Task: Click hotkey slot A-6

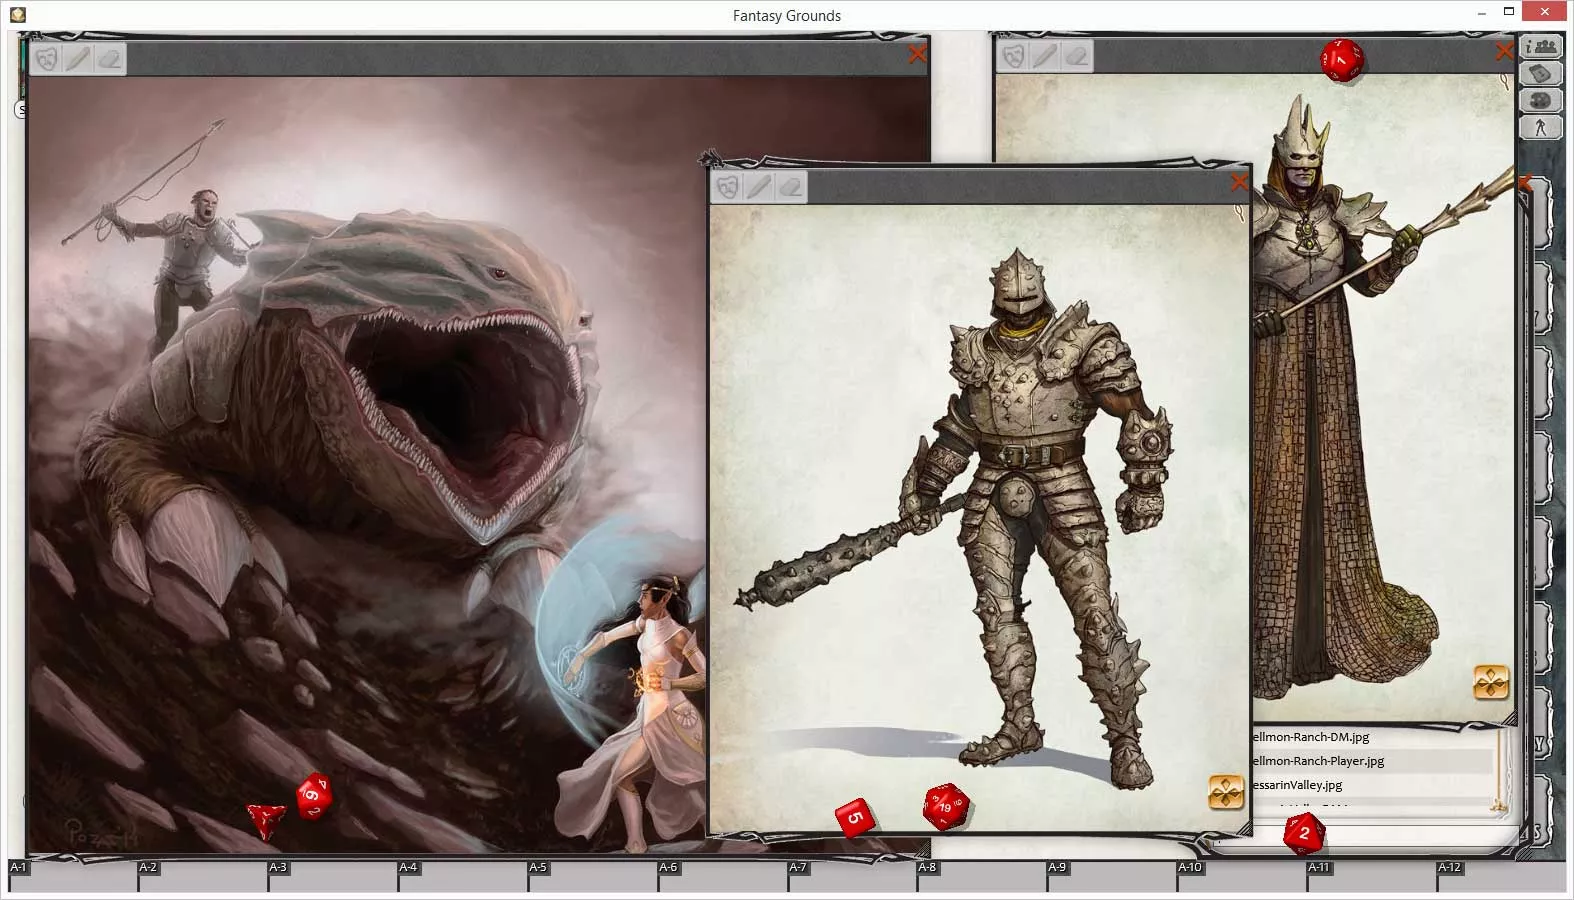Action: pyautogui.click(x=723, y=876)
